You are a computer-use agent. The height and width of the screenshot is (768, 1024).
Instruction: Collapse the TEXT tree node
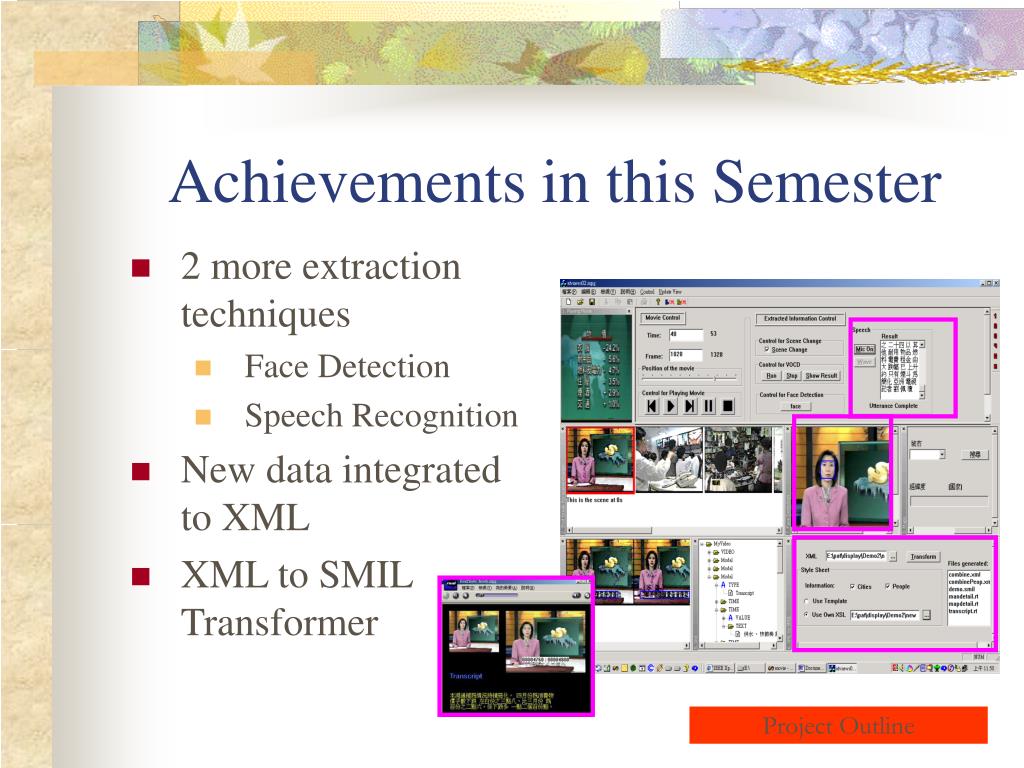pos(723,626)
